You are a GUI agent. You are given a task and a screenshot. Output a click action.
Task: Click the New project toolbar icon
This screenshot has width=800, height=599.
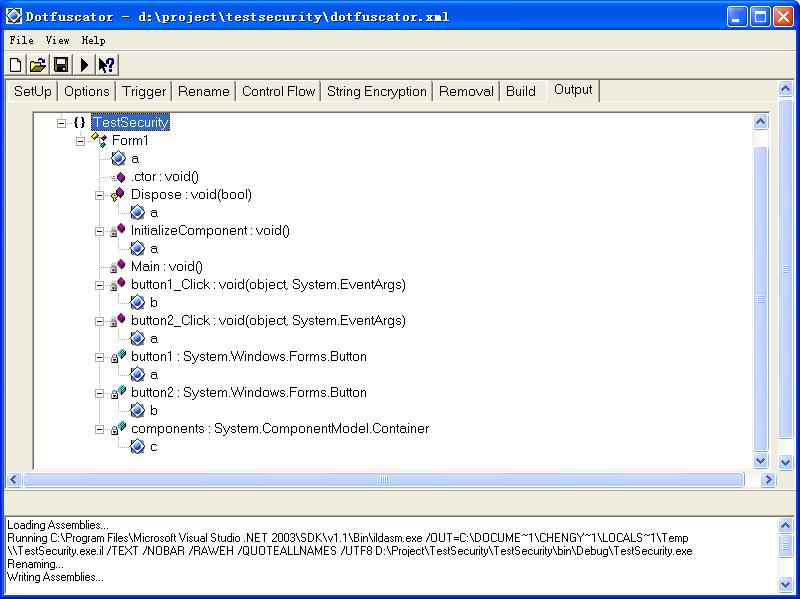pos(16,65)
